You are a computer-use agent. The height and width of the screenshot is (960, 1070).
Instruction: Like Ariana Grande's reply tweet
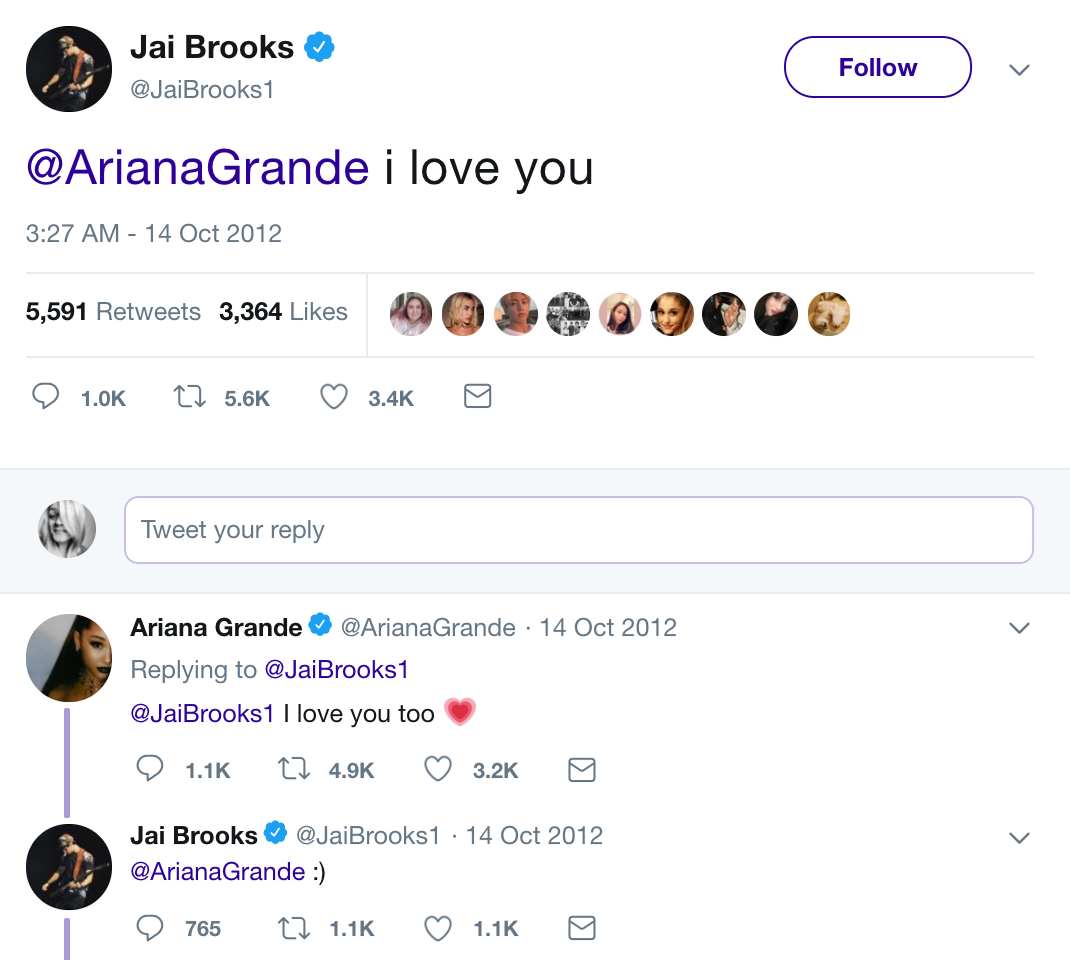tap(438, 769)
